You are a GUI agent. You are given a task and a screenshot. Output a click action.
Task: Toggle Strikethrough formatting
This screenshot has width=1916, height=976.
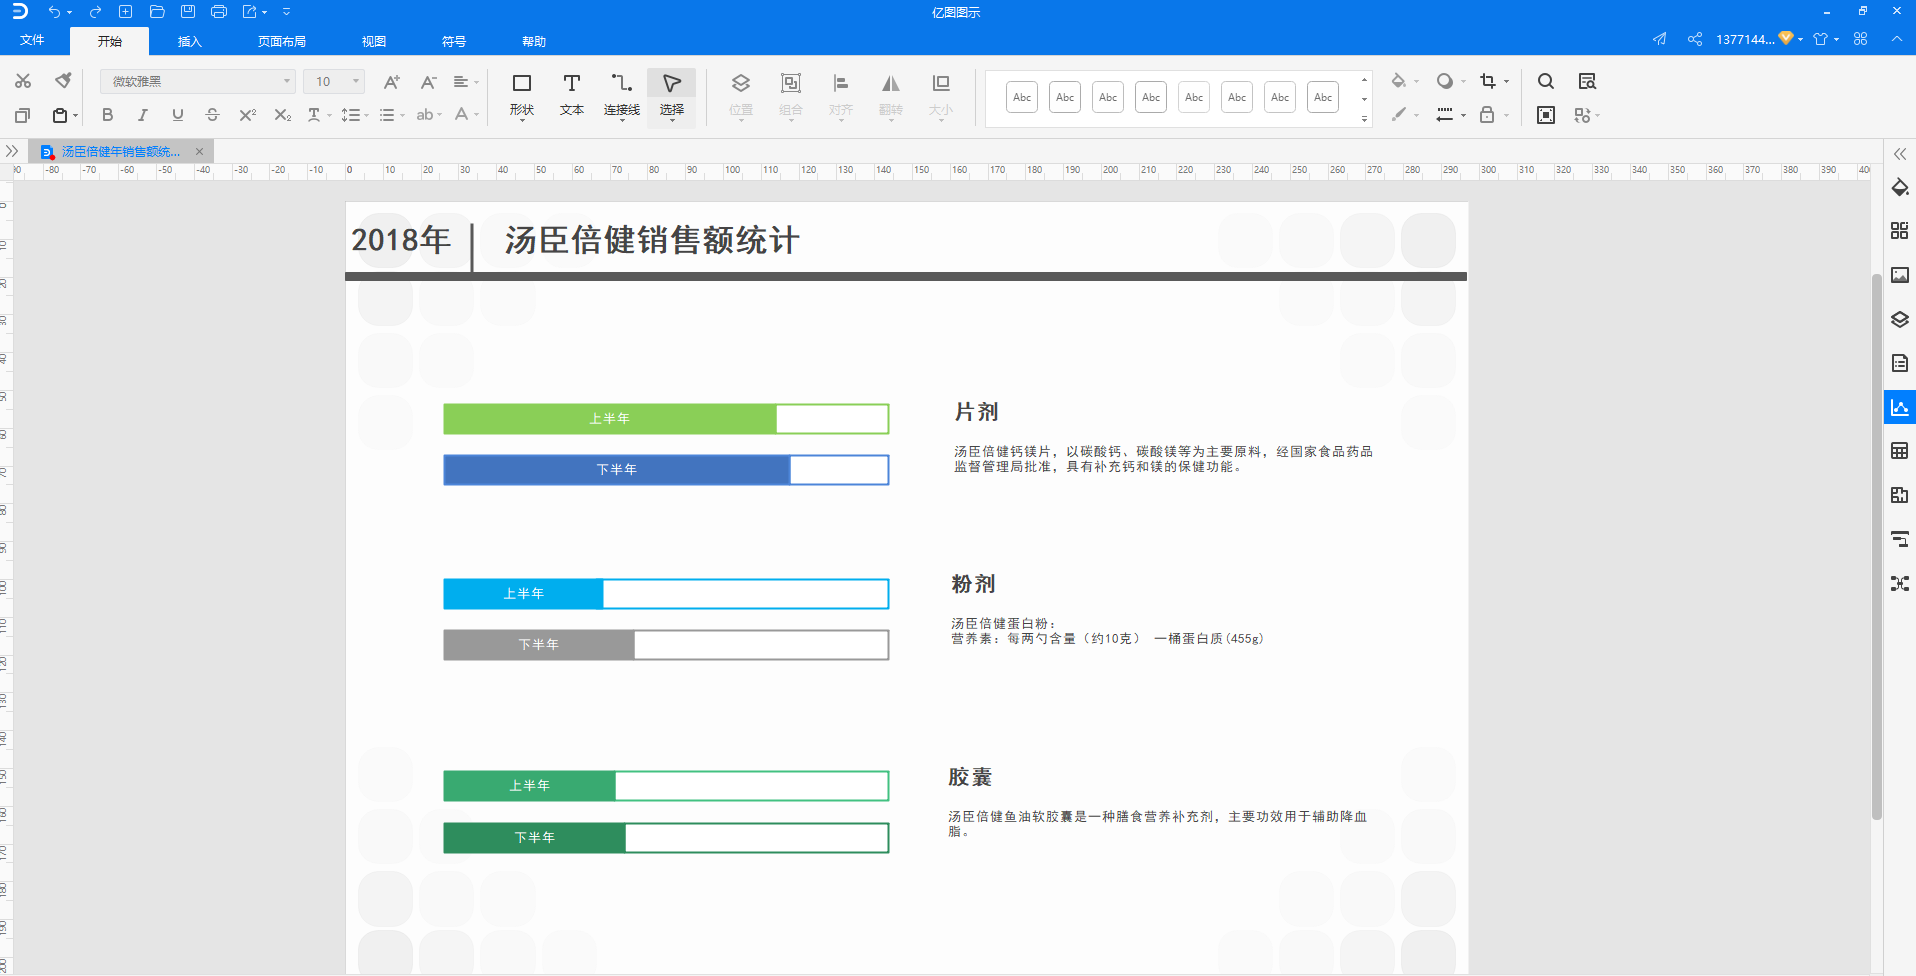(212, 115)
